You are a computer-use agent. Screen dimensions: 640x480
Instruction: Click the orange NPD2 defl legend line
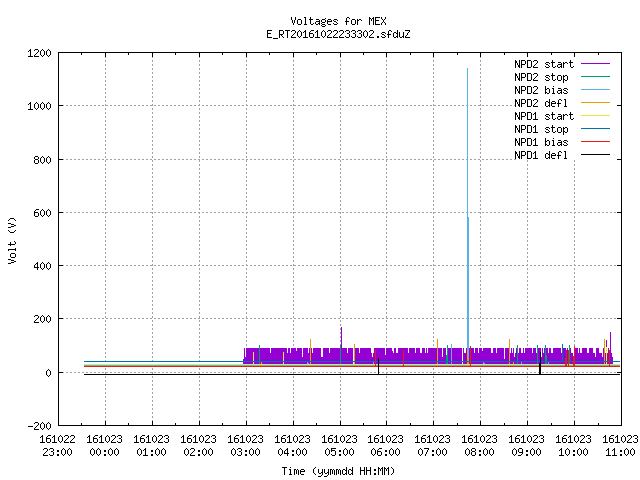click(x=596, y=102)
